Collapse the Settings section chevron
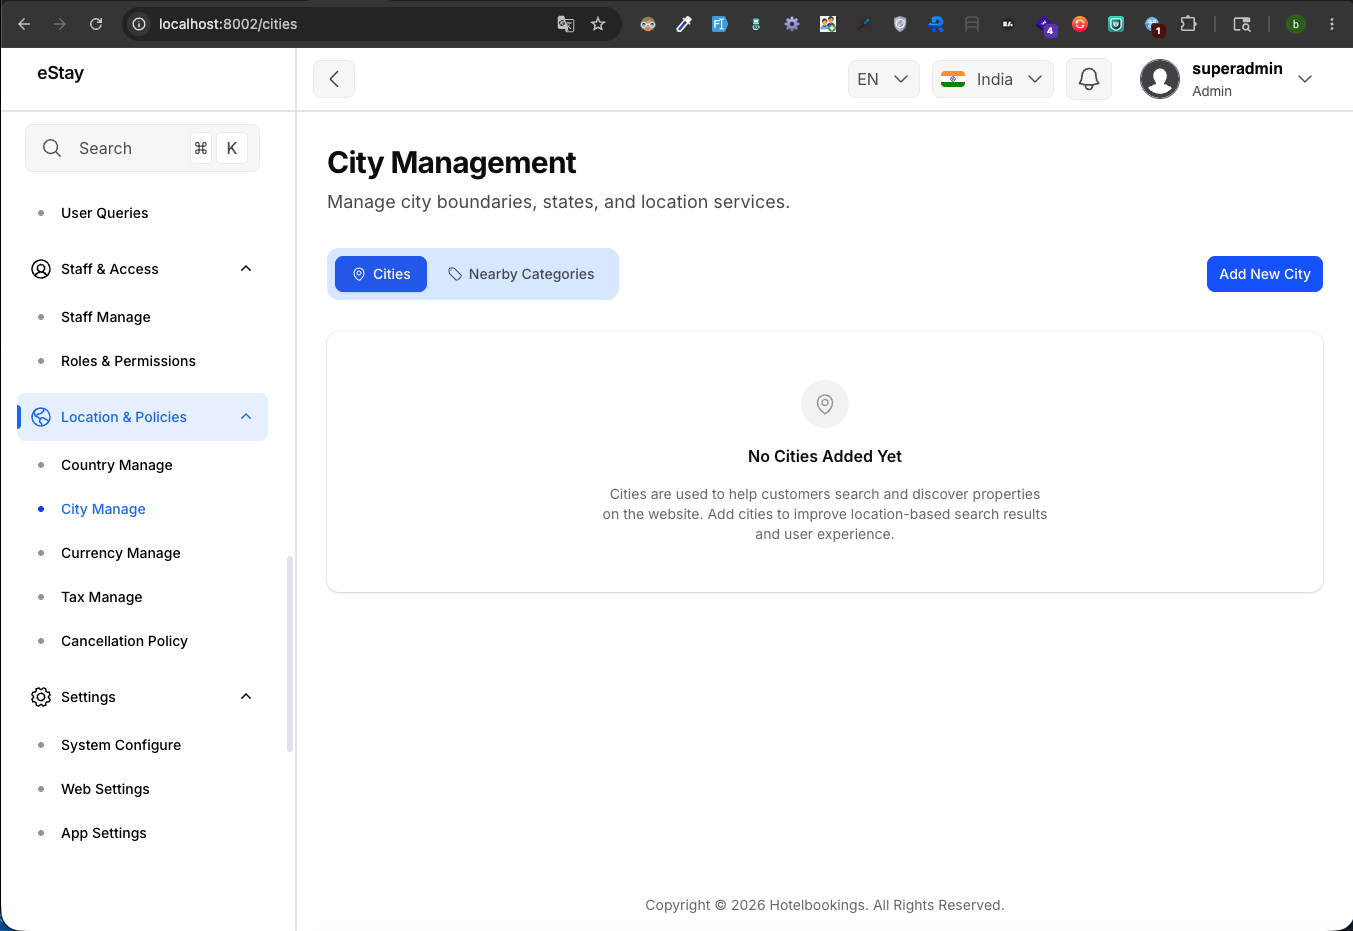Viewport: 1353px width, 931px height. point(246,696)
